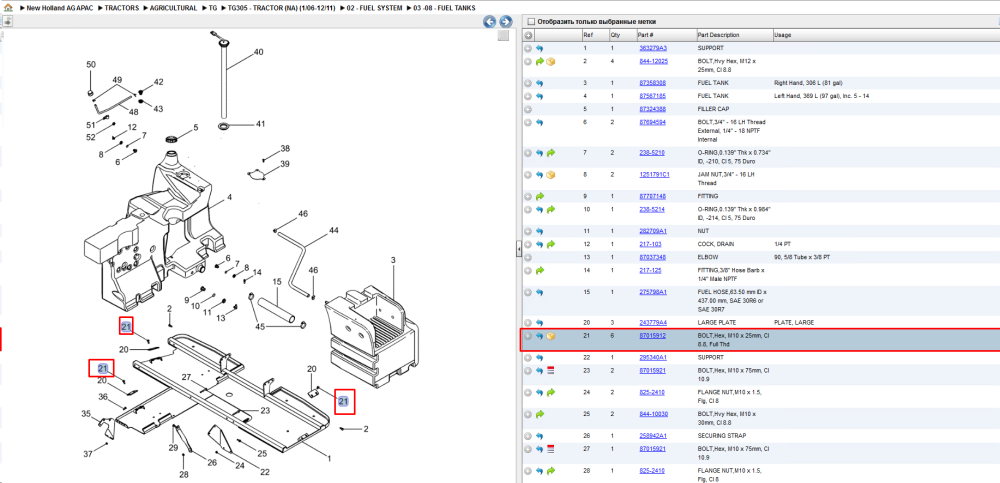The image size is (1000, 483).
Task: Click package box icon for JAM NUT 1251791C1
Action: 550,174
